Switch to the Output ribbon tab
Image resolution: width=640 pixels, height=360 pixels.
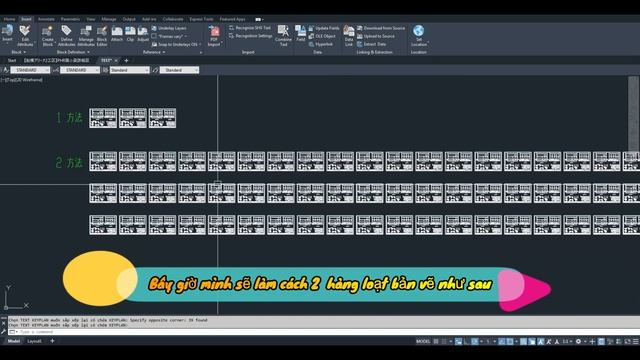(129, 19)
